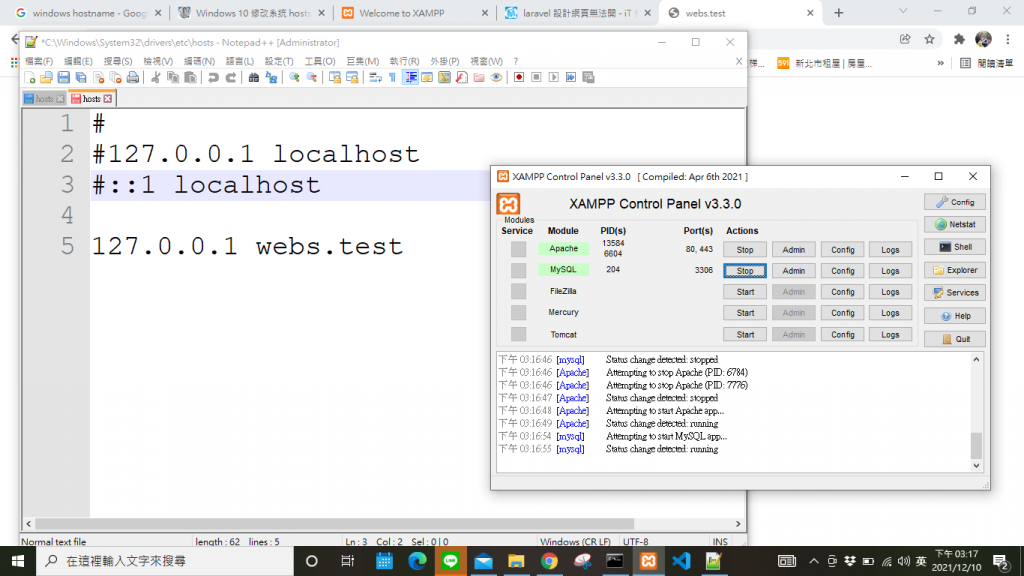Toggle the MySQL service checkbox in XAMPP
Image resolution: width=1024 pixels, height=576 pixels.
tap(519, 270)
